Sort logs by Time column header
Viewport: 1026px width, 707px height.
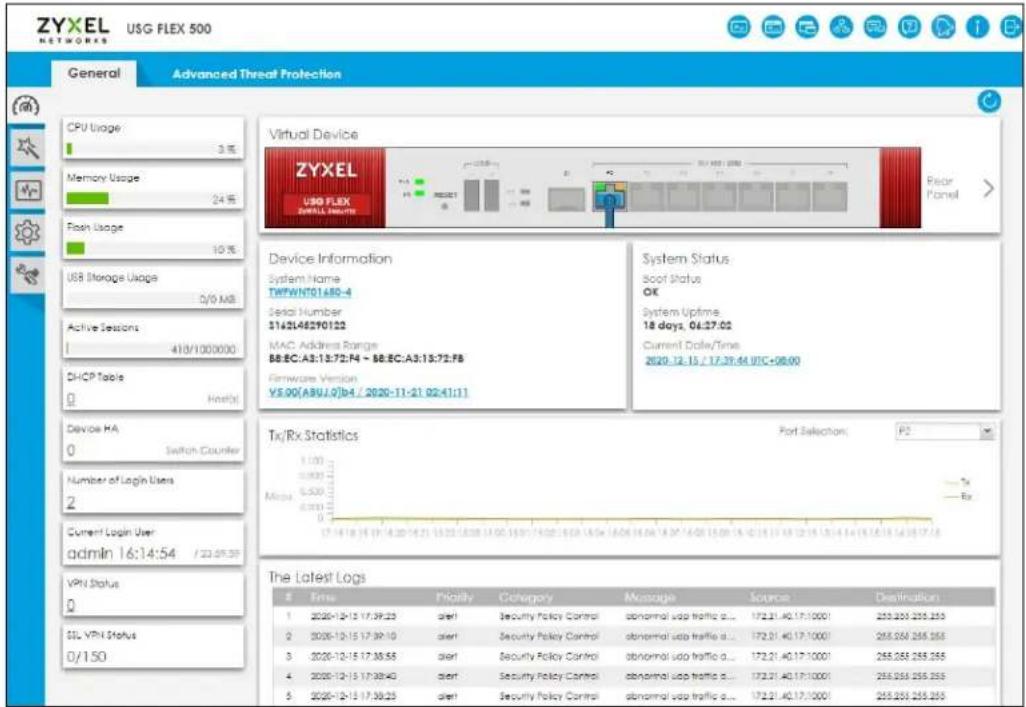coord(323,597)
